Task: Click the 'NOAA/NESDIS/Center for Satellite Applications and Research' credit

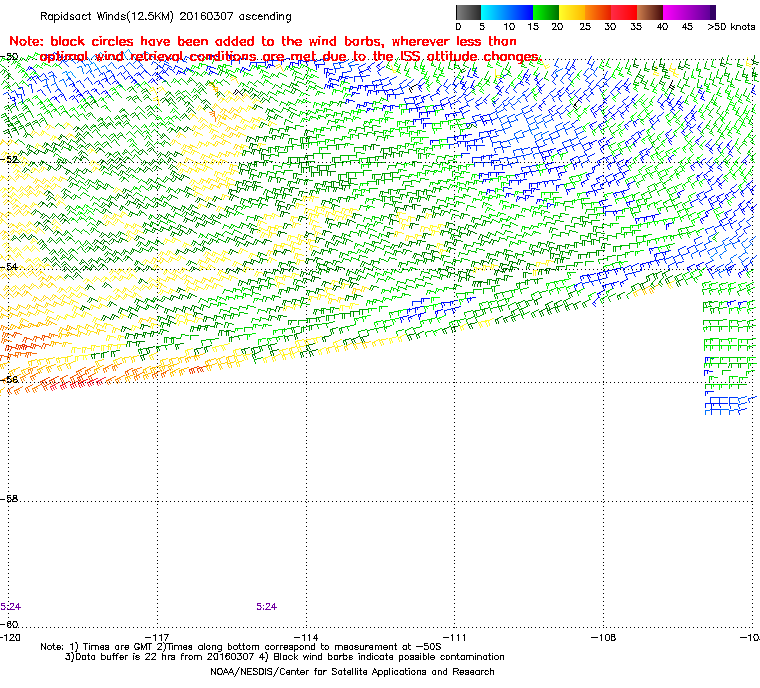Action: coord(352,672)
